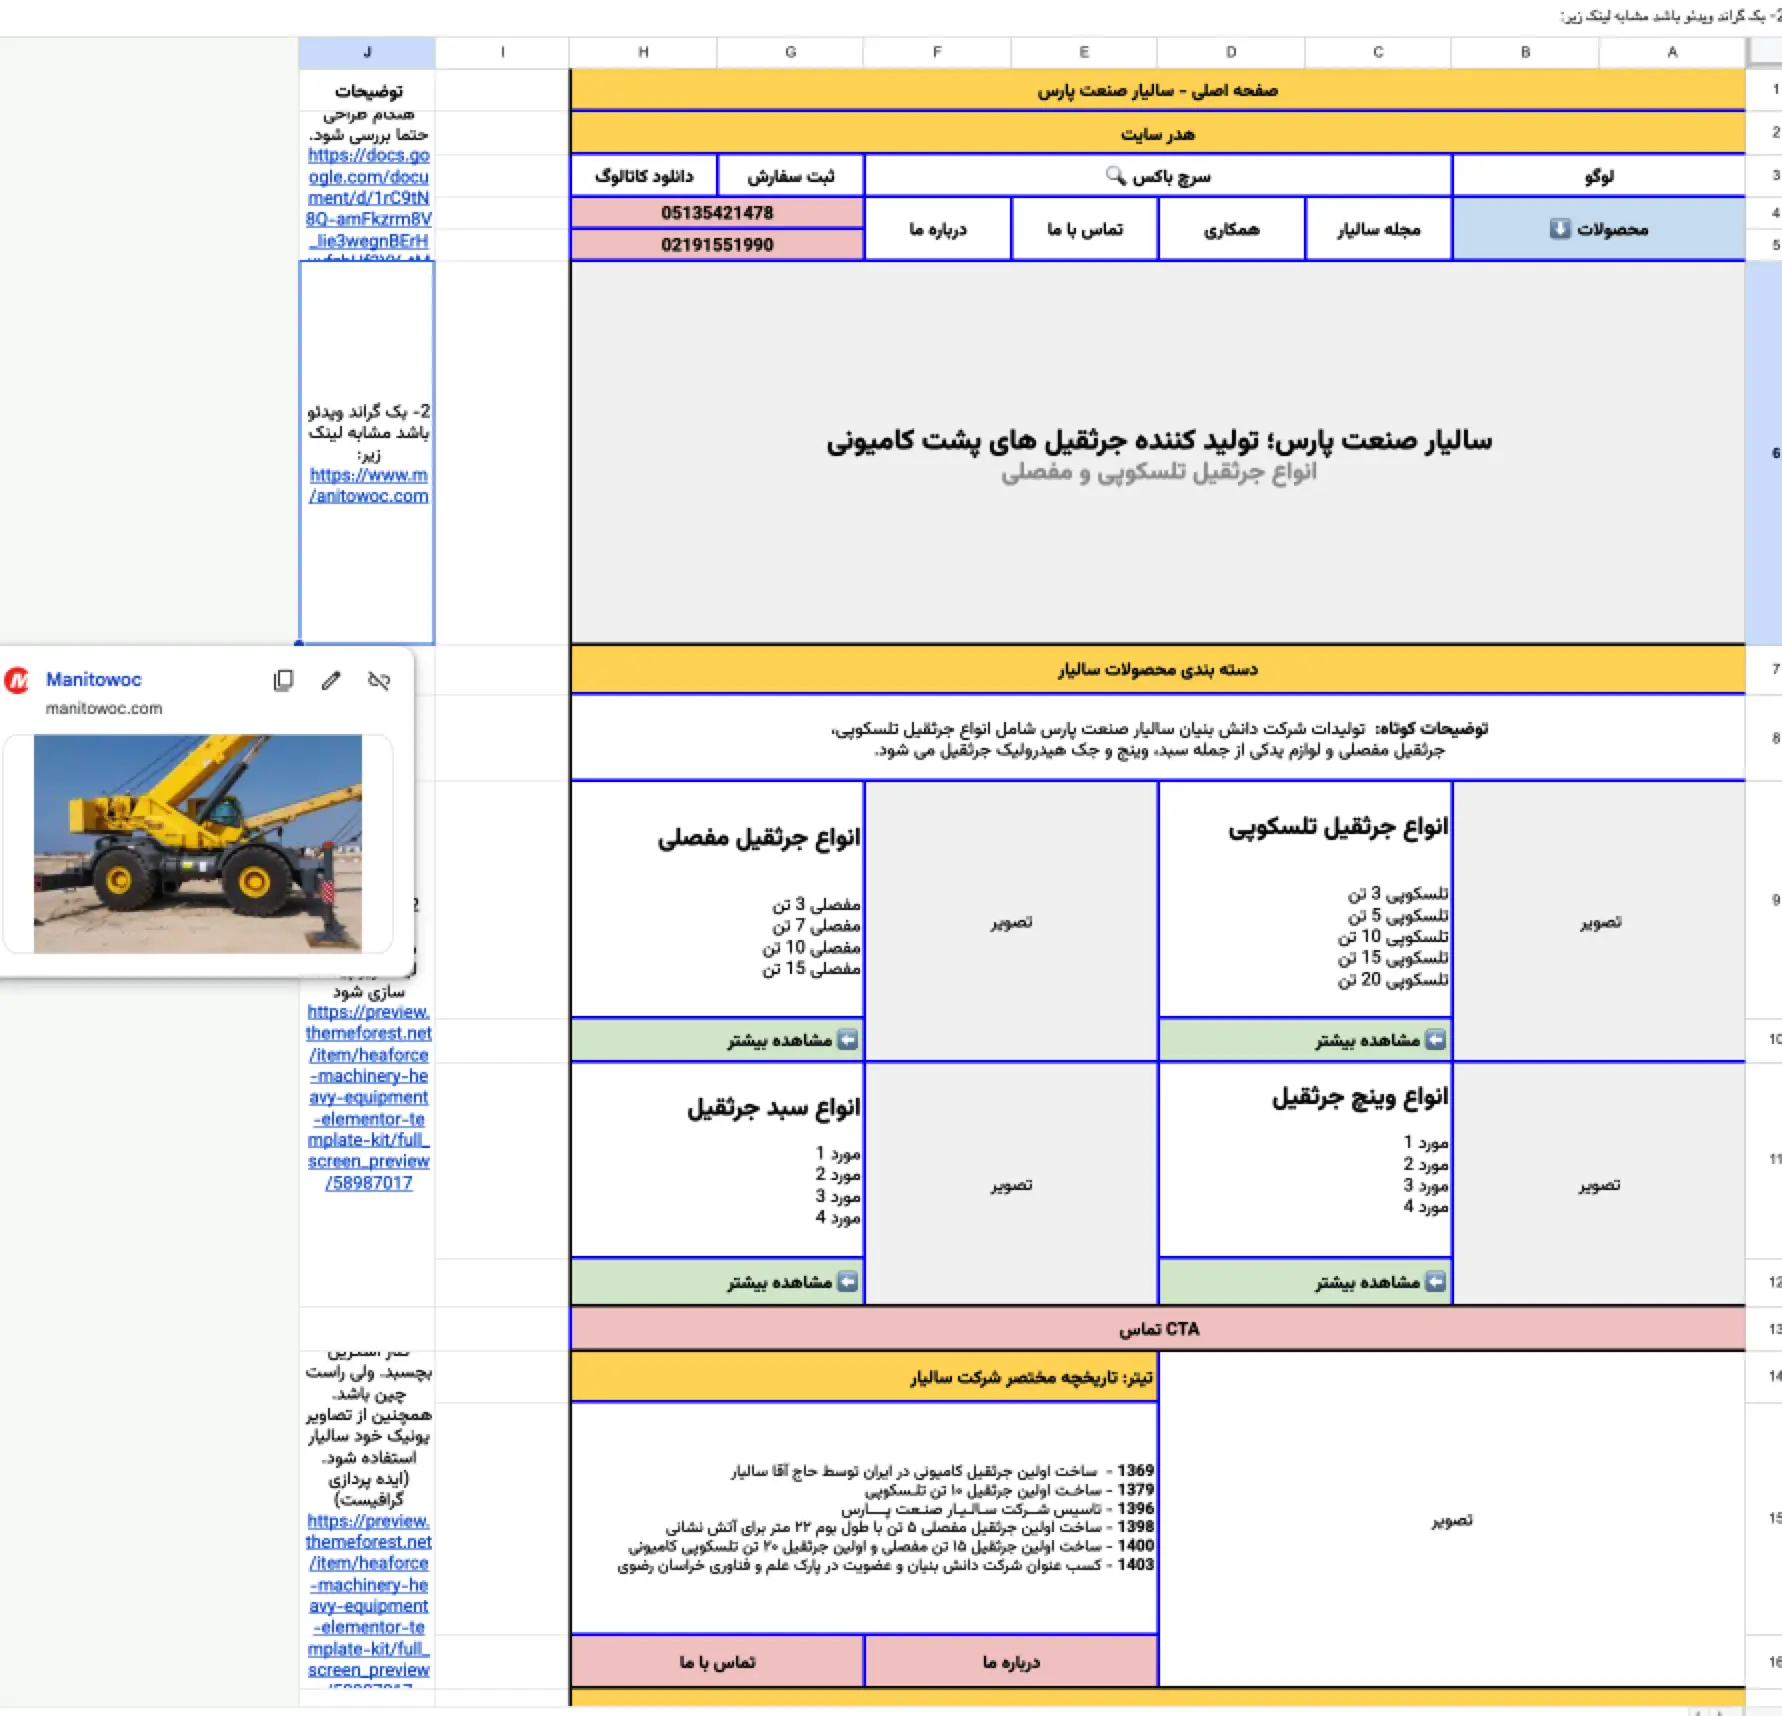Click arrow icon in مشاهده بیشتر under تلسکوپی

[x=1436, y=1040]
